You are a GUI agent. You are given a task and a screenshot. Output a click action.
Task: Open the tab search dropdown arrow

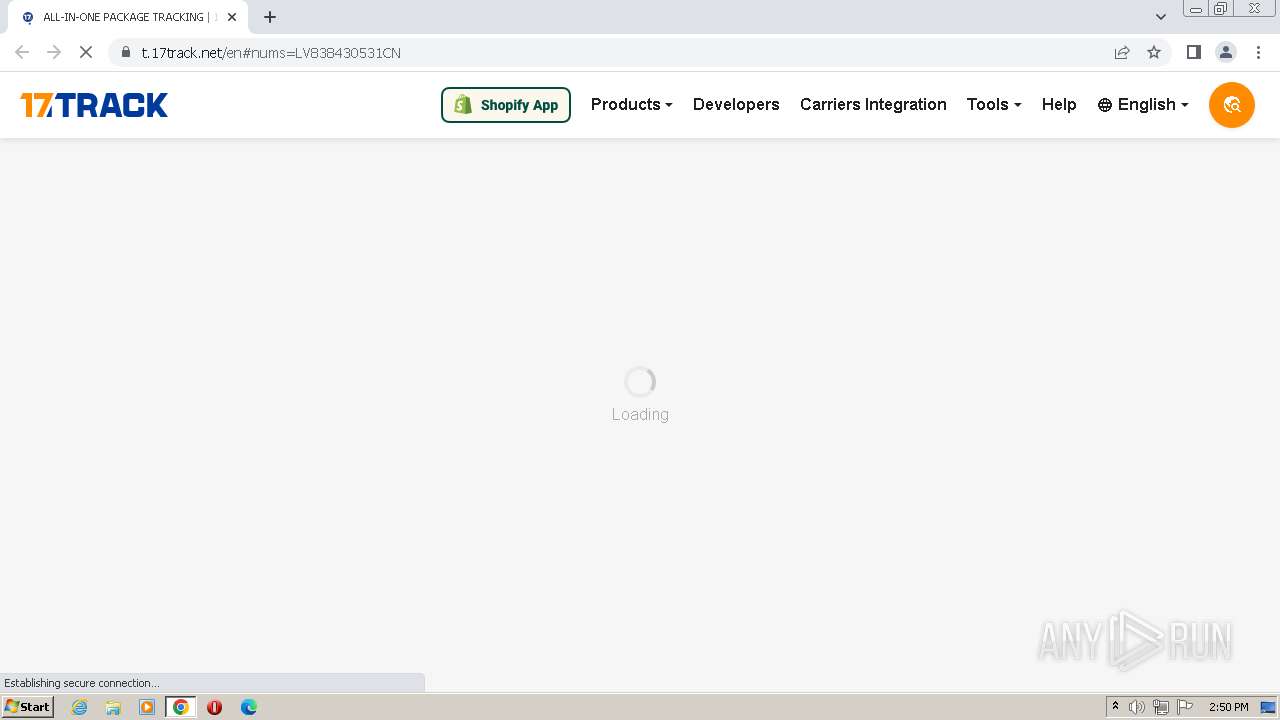[x=1161, y=17]
